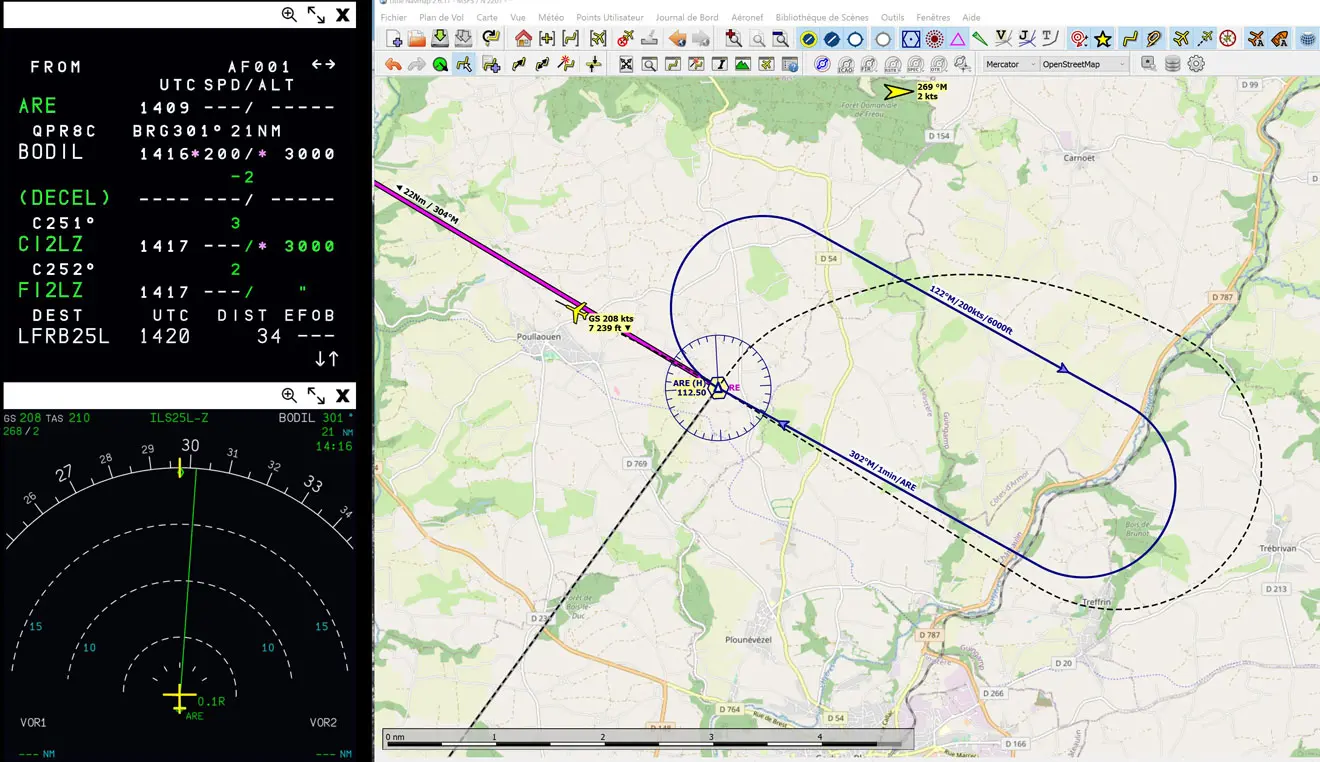The image size is (1320, 762).
Task: Open the Météo menu
Action: point(550,17)
